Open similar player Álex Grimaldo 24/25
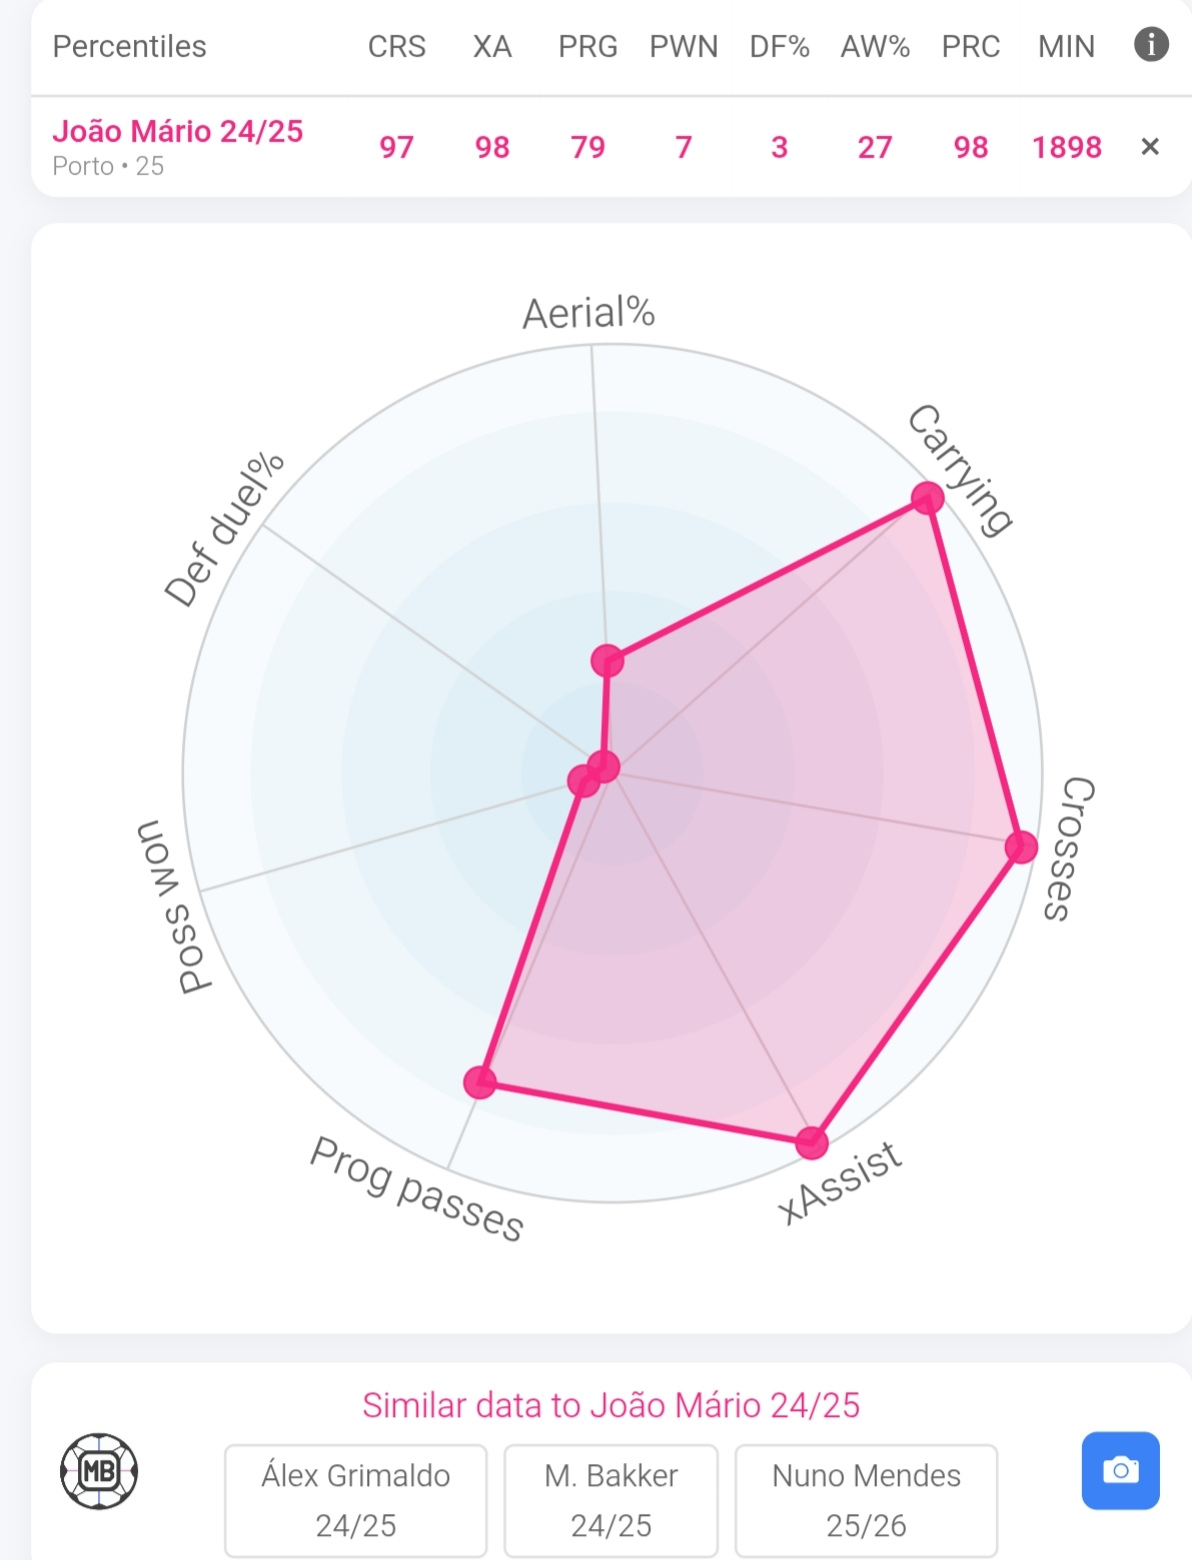 [356, 1500]
